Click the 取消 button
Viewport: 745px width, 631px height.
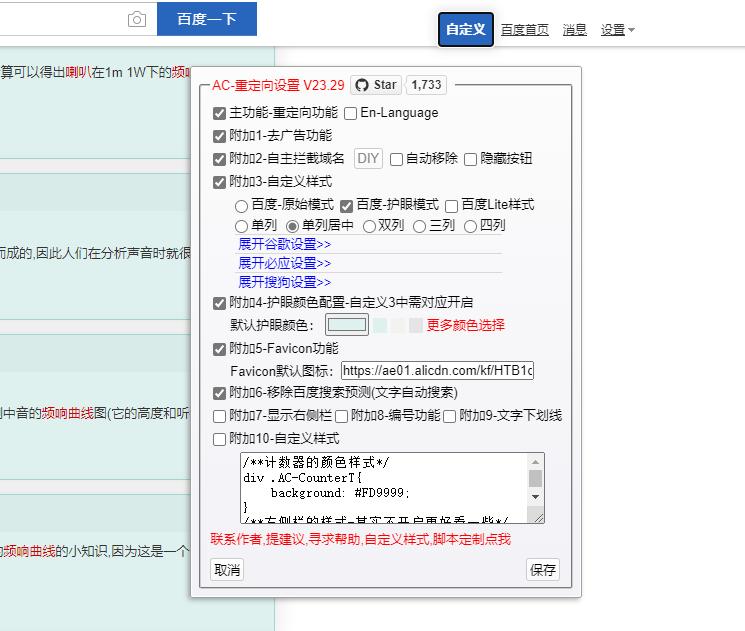(x=227, y=570)
